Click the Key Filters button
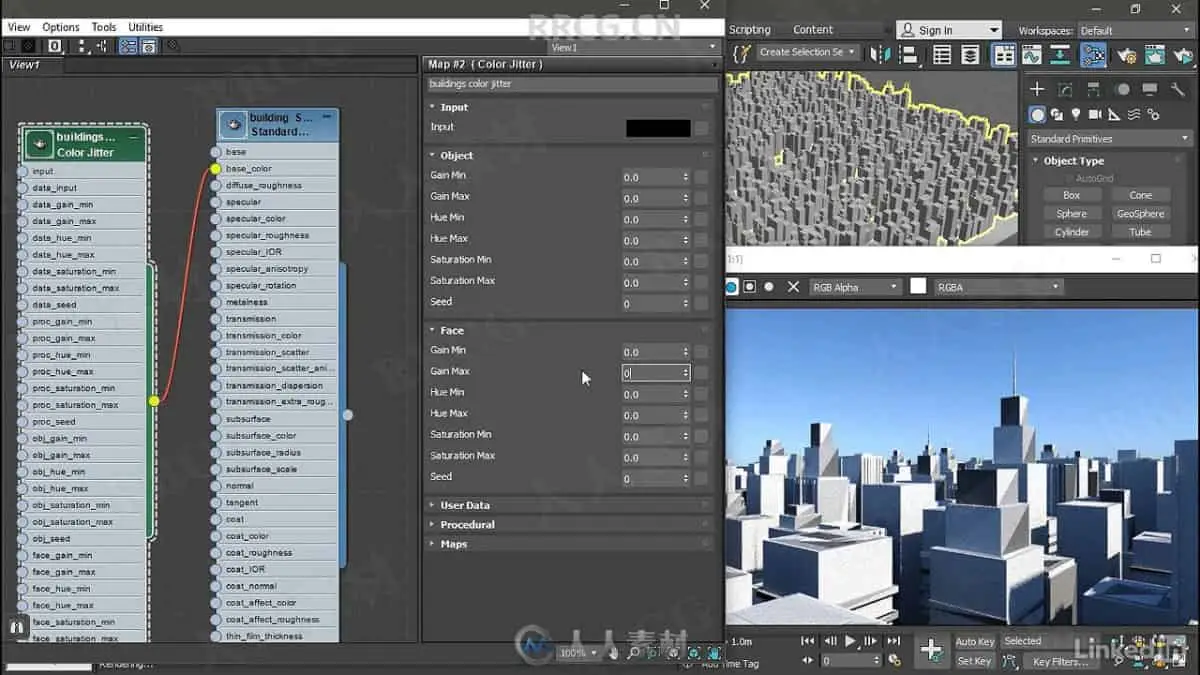 tap(1059, 662)
